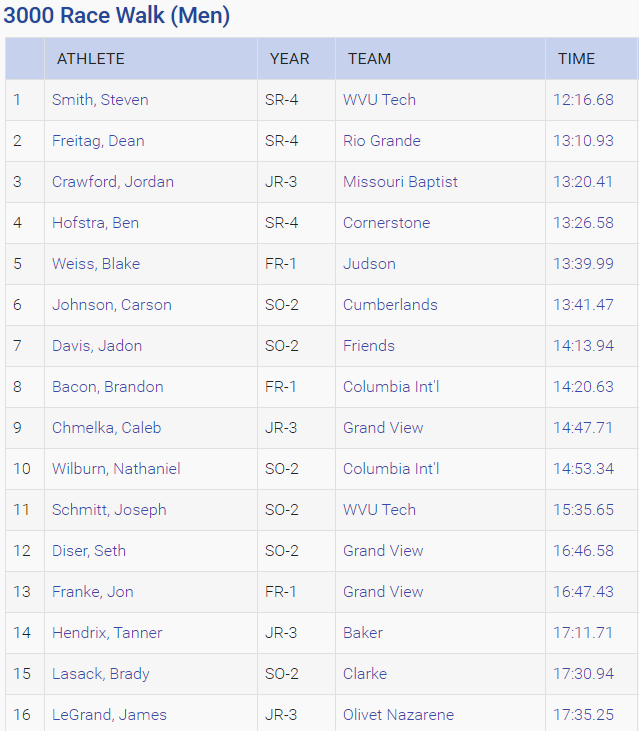The height and width of the screenshot is (731, 639).
Task: Click the WVU Tech team link in row 1
Action: (x=379, y=100)
